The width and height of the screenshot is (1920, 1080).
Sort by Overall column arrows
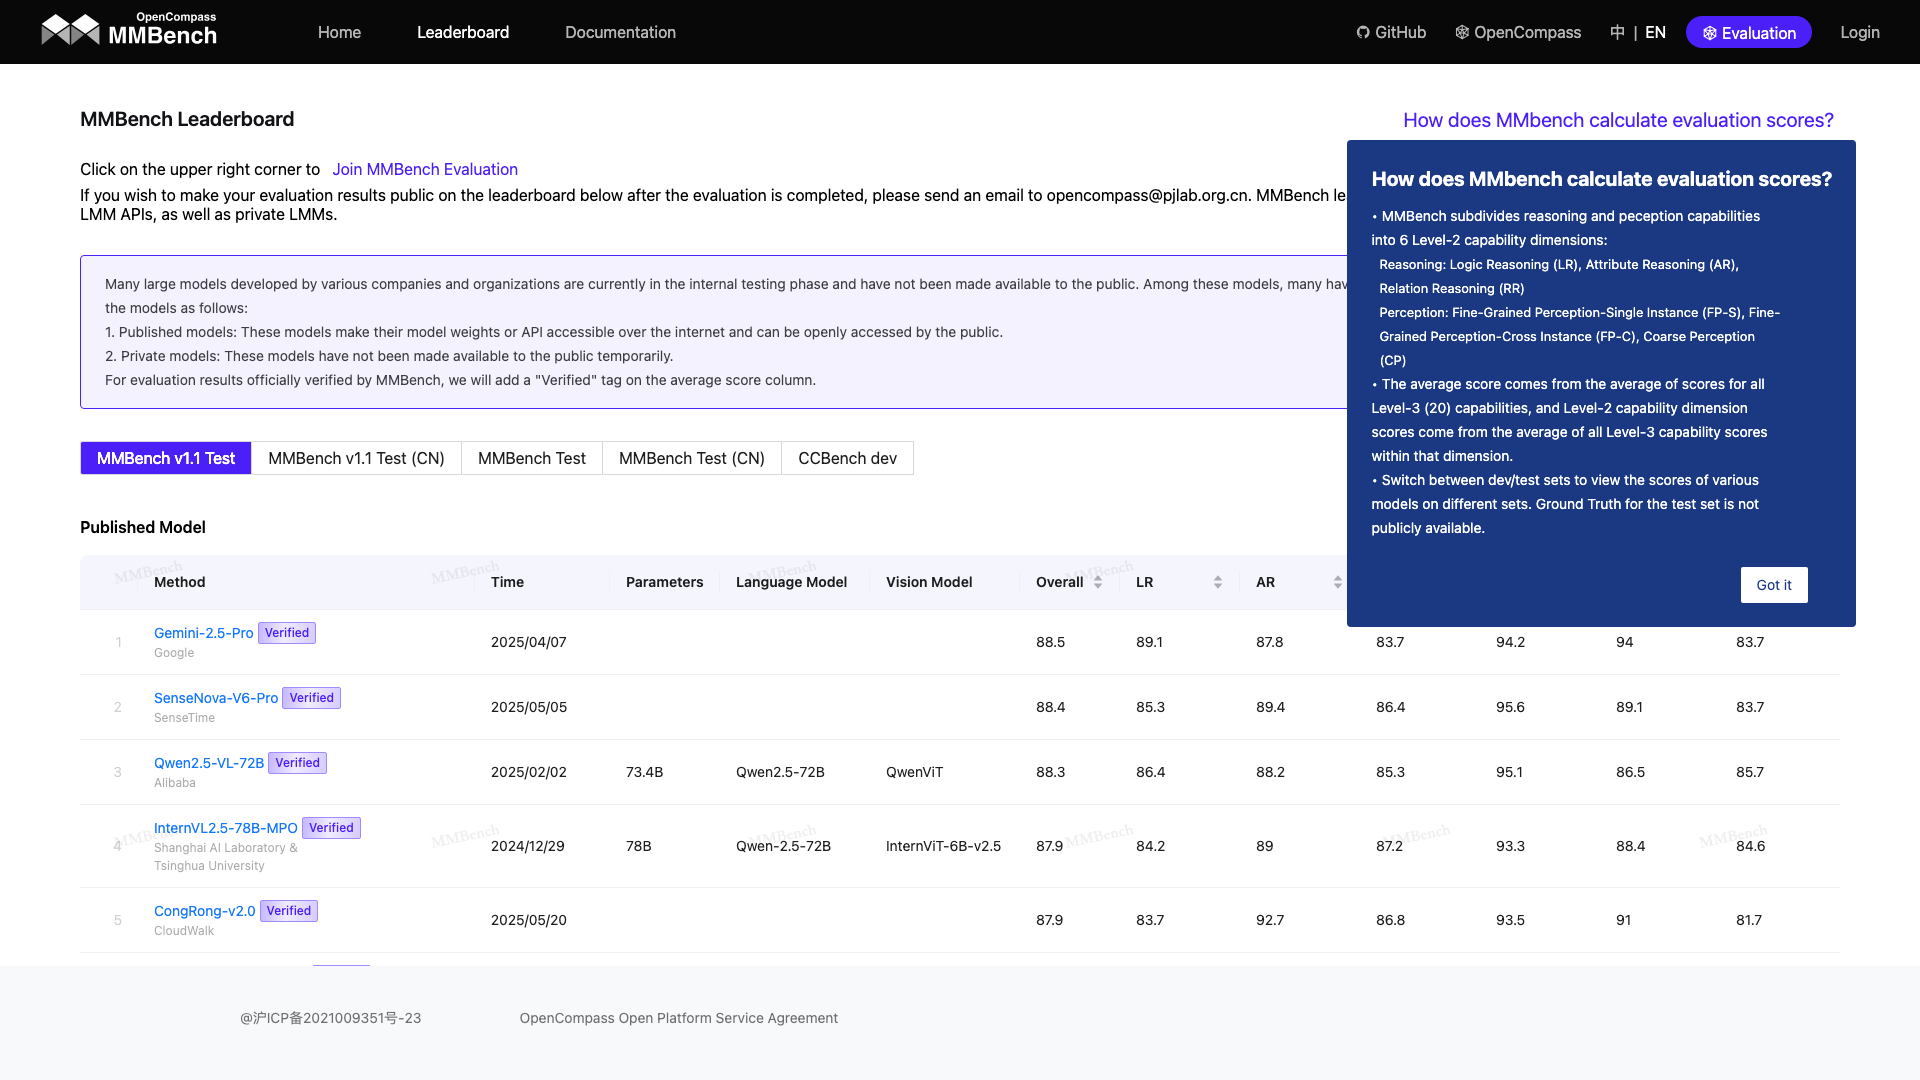(1098, 582)
